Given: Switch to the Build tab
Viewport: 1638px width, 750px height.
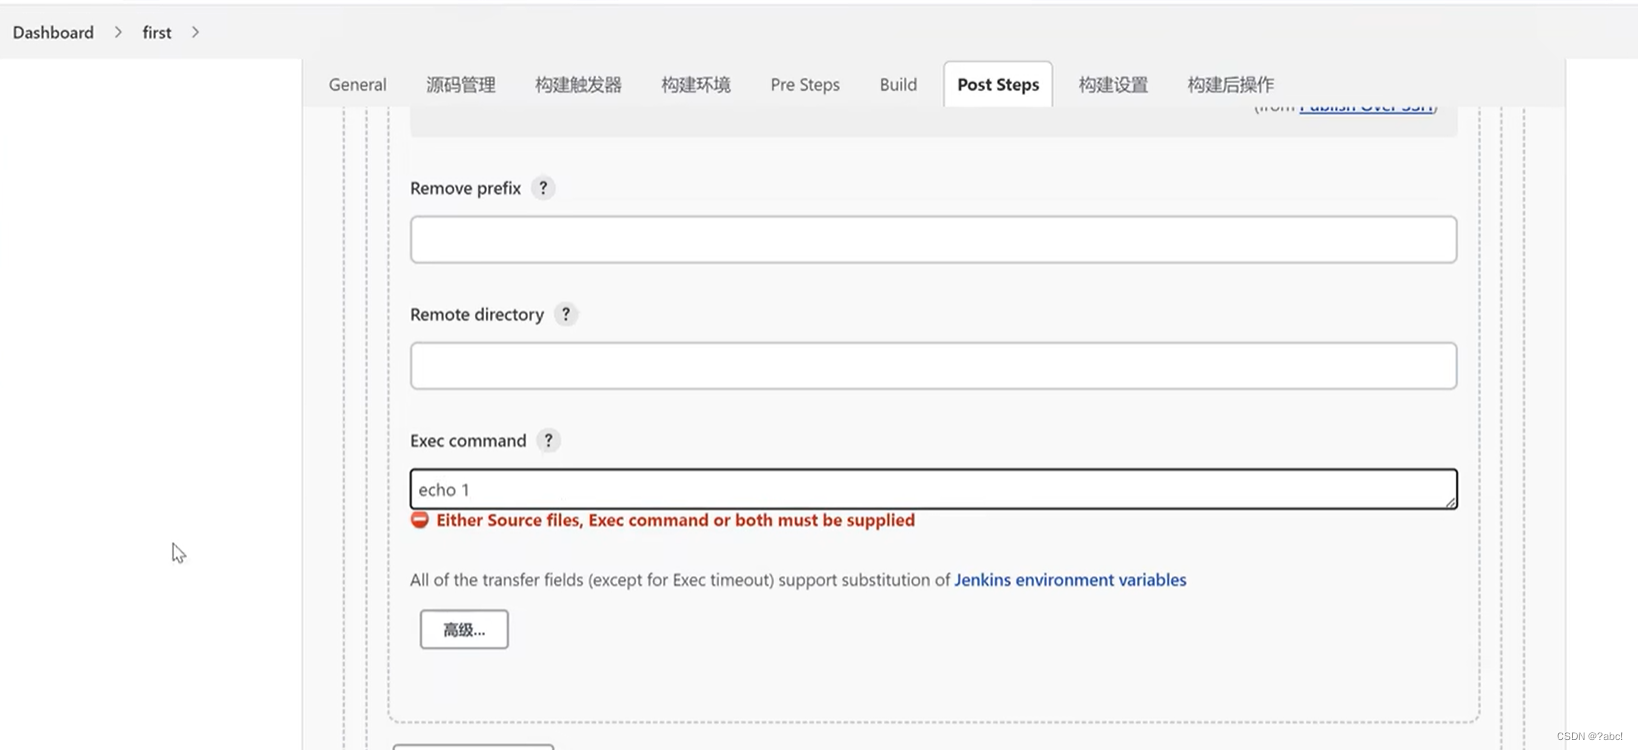Looking at the screenshot, I should tap(898, 85).
